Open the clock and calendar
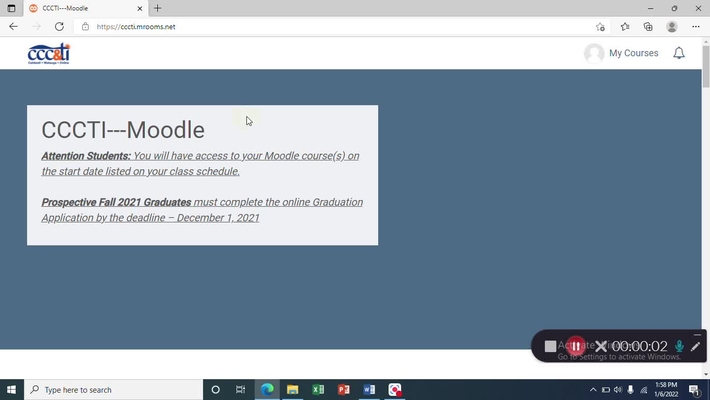Screen dimensions: 710x400 (x=666, y=390)
